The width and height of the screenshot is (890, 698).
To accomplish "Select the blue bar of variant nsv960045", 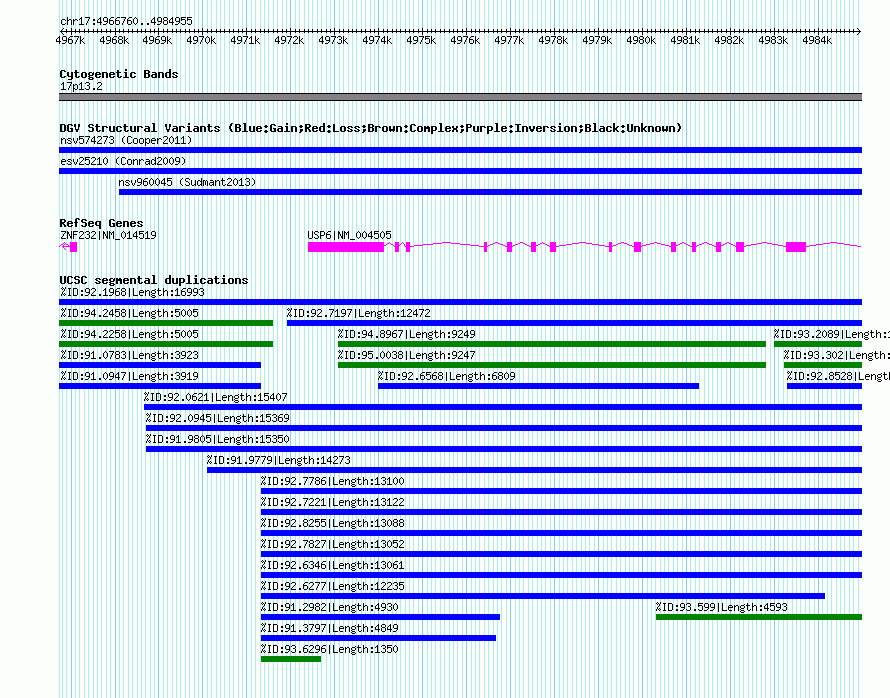I will 490,192.
